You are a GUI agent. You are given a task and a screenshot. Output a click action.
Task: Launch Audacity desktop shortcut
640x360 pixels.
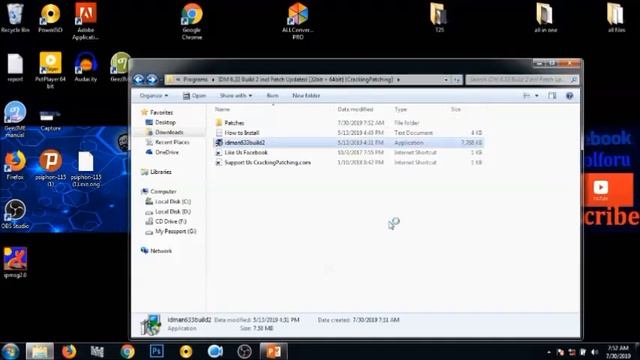click(86, 67)
